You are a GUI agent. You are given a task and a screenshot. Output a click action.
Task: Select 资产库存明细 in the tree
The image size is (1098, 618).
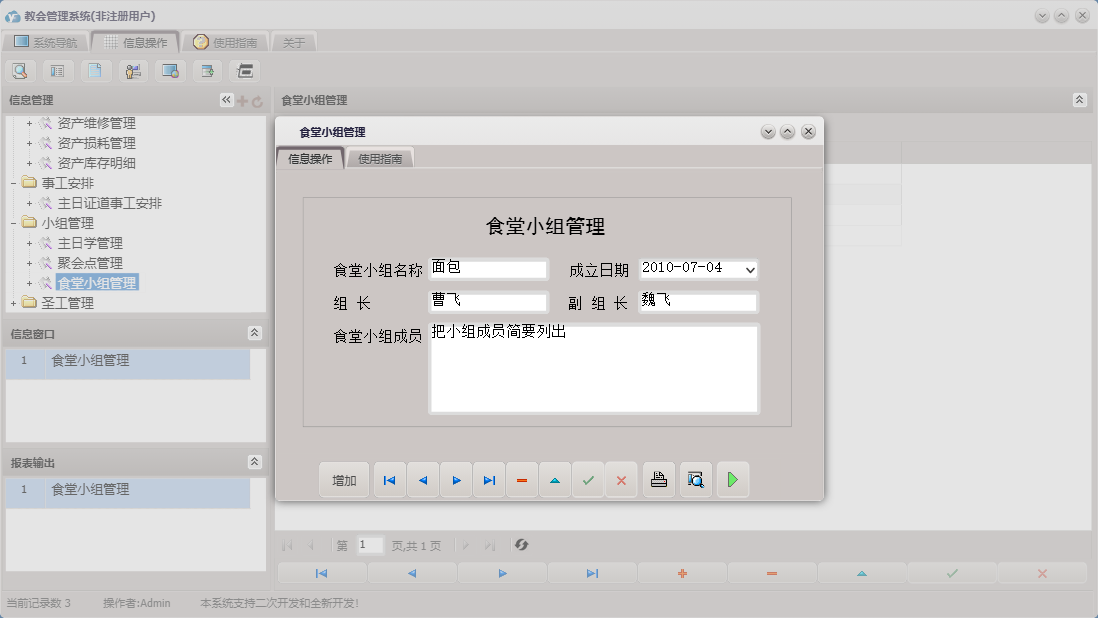tap(97, 163)
